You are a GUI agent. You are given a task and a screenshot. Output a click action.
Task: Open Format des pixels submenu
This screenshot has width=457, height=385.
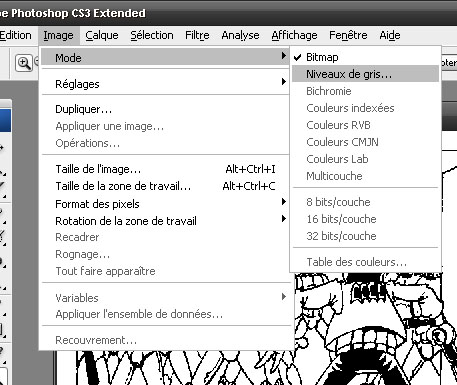click(165, 204)
